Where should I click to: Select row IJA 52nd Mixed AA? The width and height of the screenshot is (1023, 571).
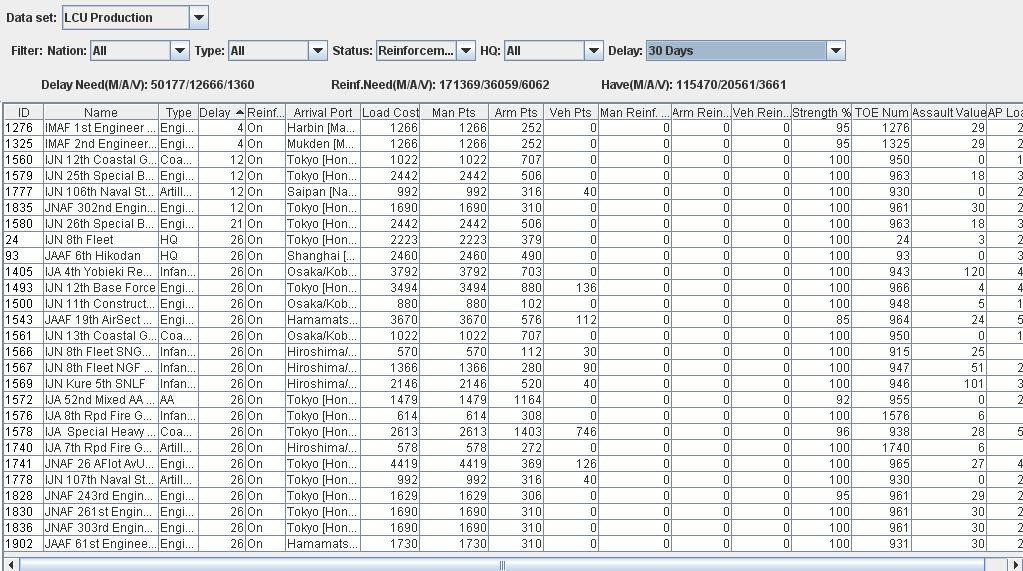tap(512, 399)
